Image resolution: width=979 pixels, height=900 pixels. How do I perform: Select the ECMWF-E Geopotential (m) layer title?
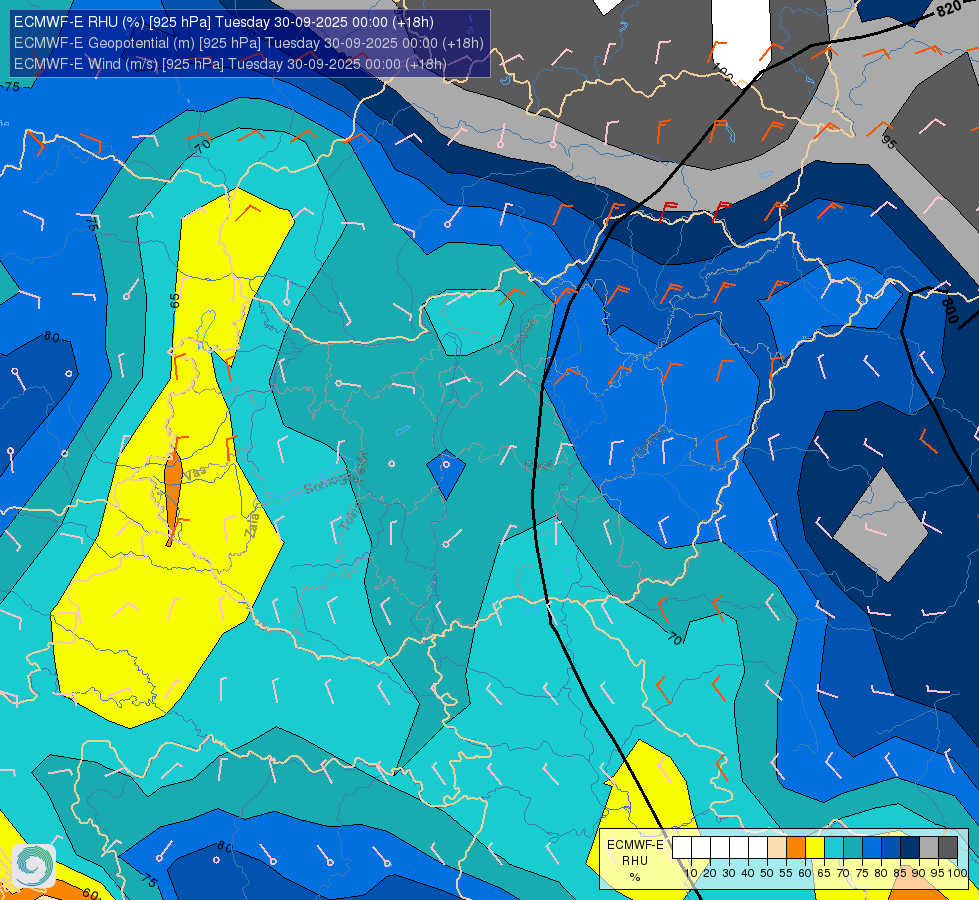point(248,43)
